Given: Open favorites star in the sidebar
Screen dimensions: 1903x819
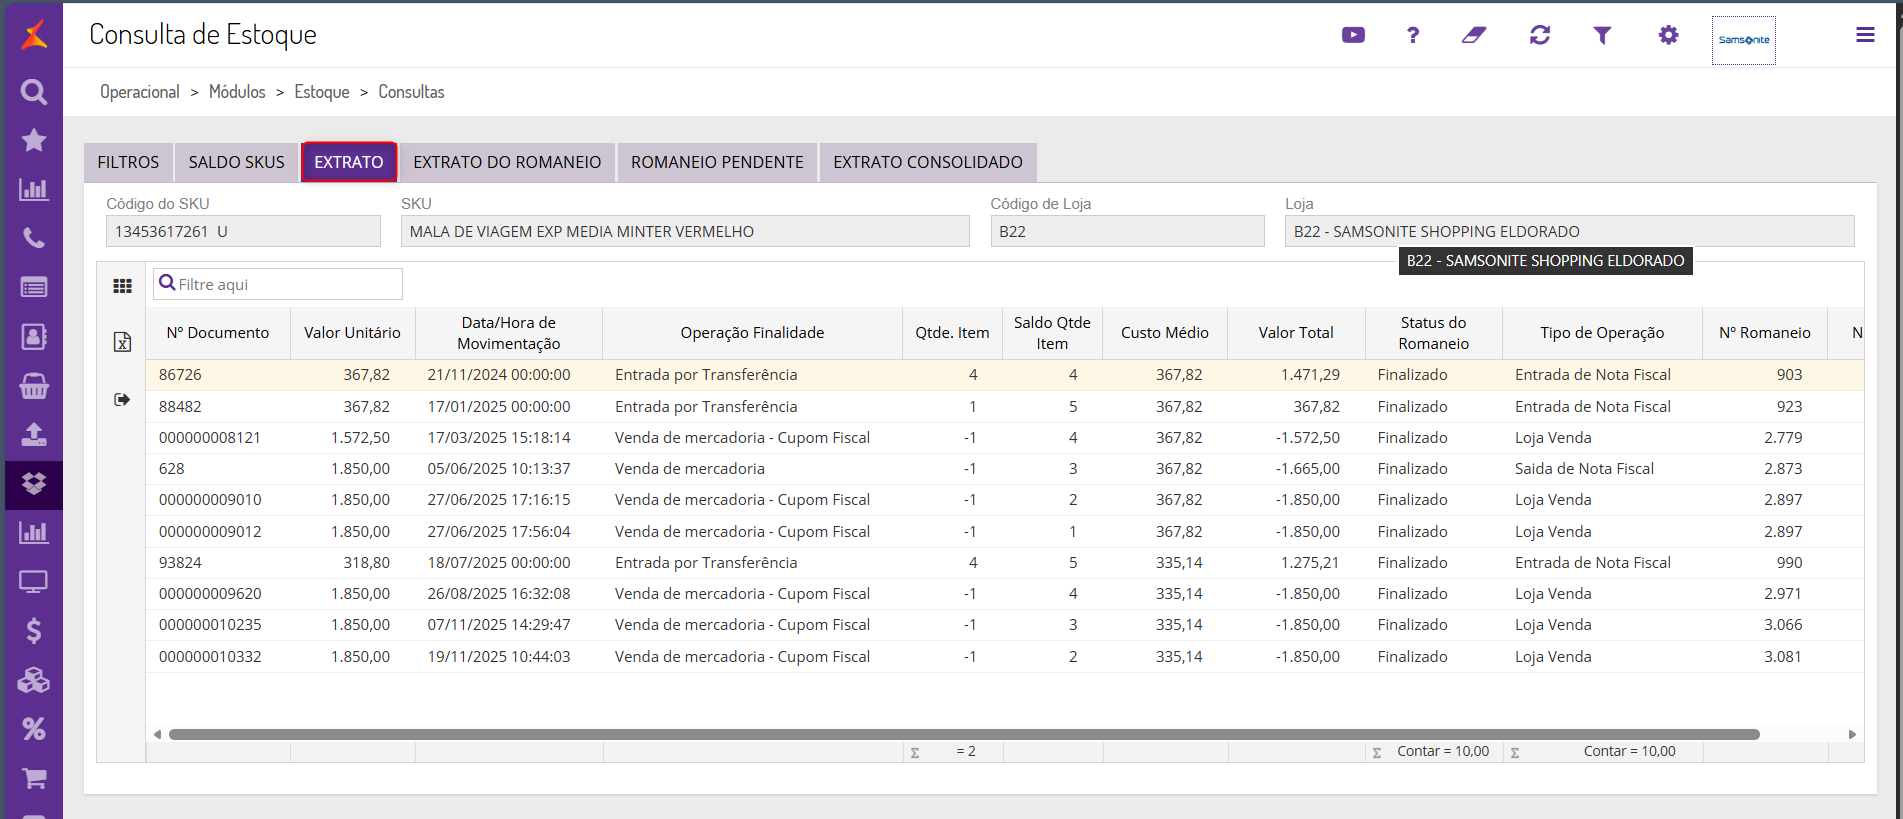Looking at the screenshot, I should coord(34,140).
